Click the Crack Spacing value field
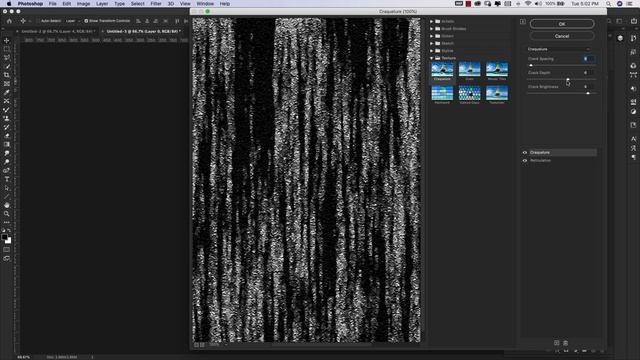 click(x=589, y=59)
